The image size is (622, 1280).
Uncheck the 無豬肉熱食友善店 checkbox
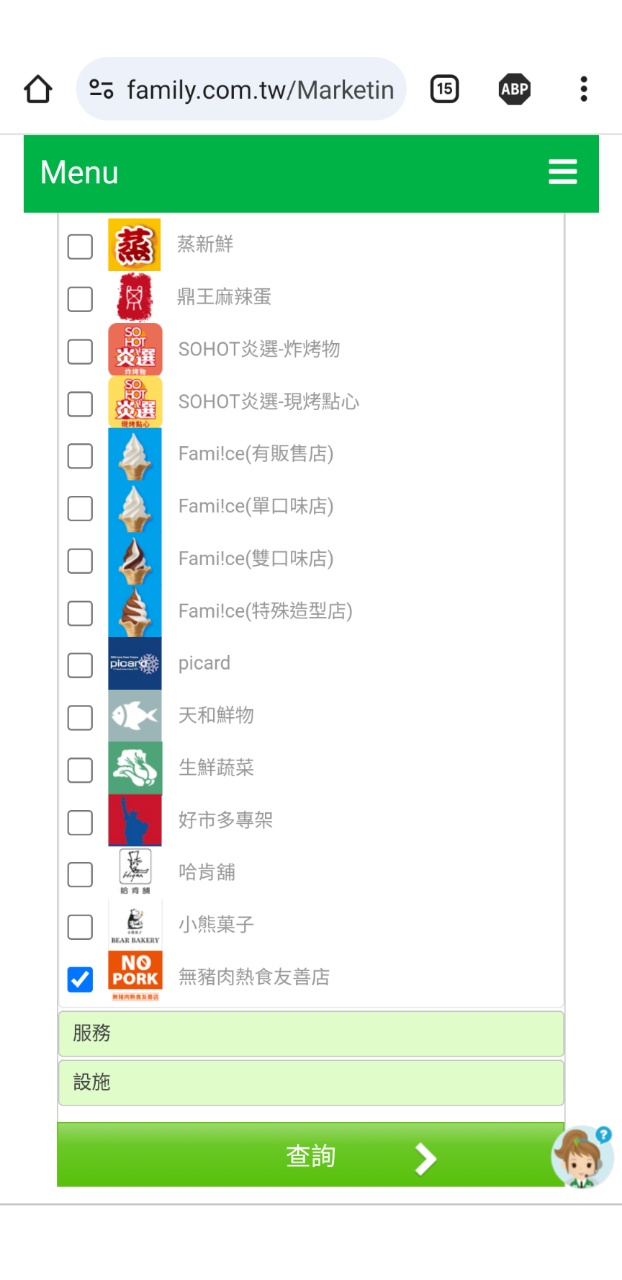point(80,979)
